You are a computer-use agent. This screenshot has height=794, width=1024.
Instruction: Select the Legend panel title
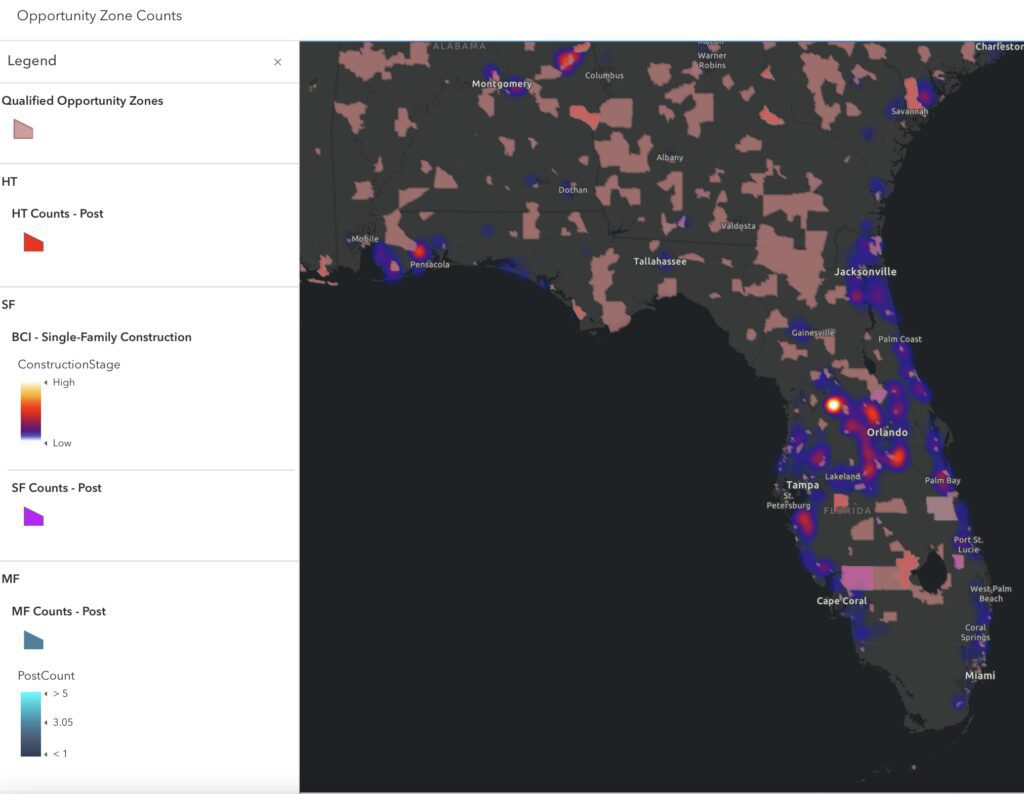tap(32, 61)
